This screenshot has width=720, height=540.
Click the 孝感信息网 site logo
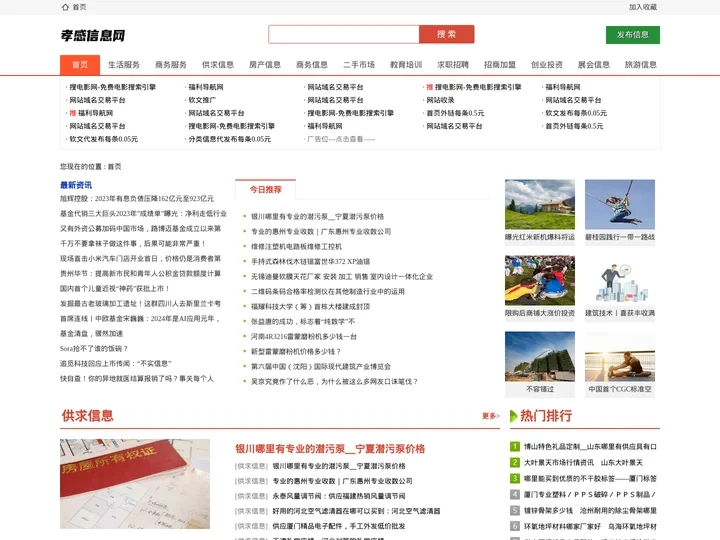tap(93, 35)
